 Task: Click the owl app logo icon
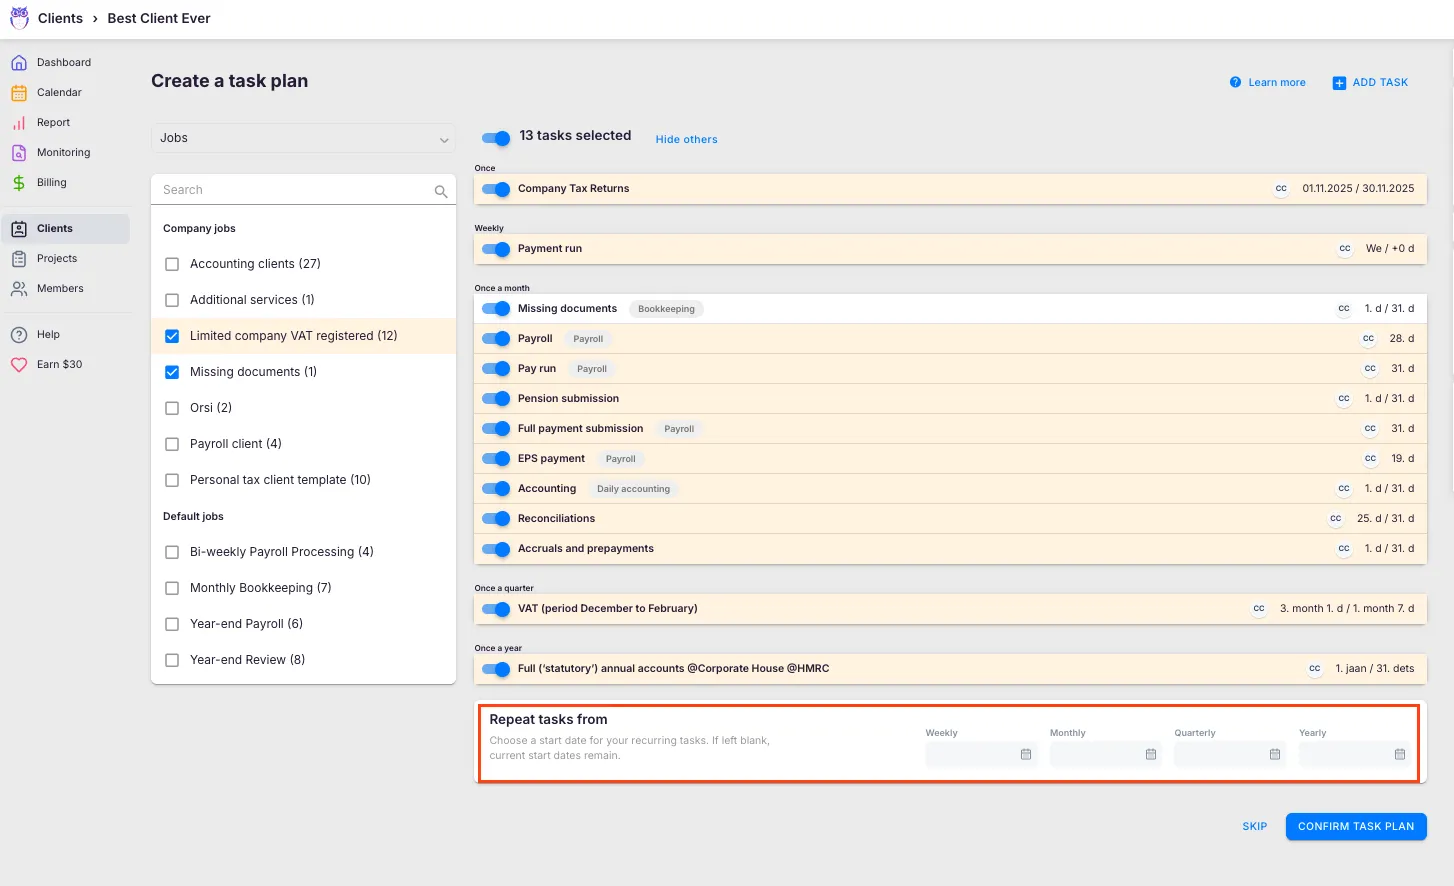[19, 18]
